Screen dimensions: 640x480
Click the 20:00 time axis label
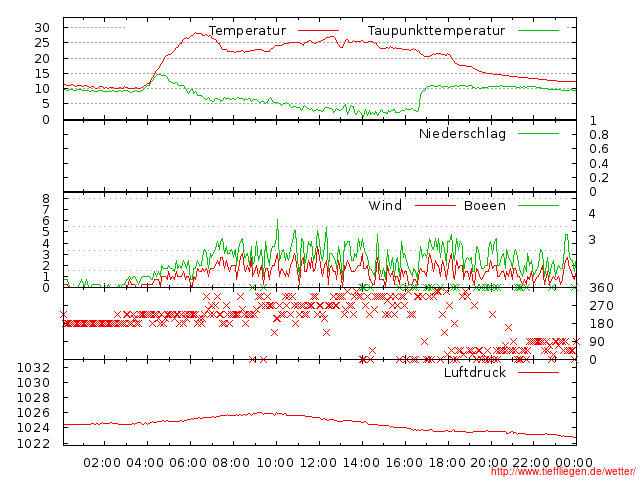[489, 463]
